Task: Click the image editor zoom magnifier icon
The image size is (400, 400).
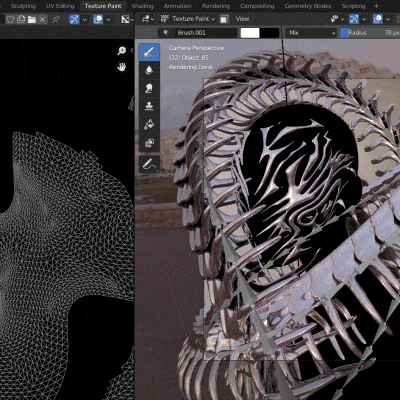Action: pyautogui.click(x=122, y=51)
